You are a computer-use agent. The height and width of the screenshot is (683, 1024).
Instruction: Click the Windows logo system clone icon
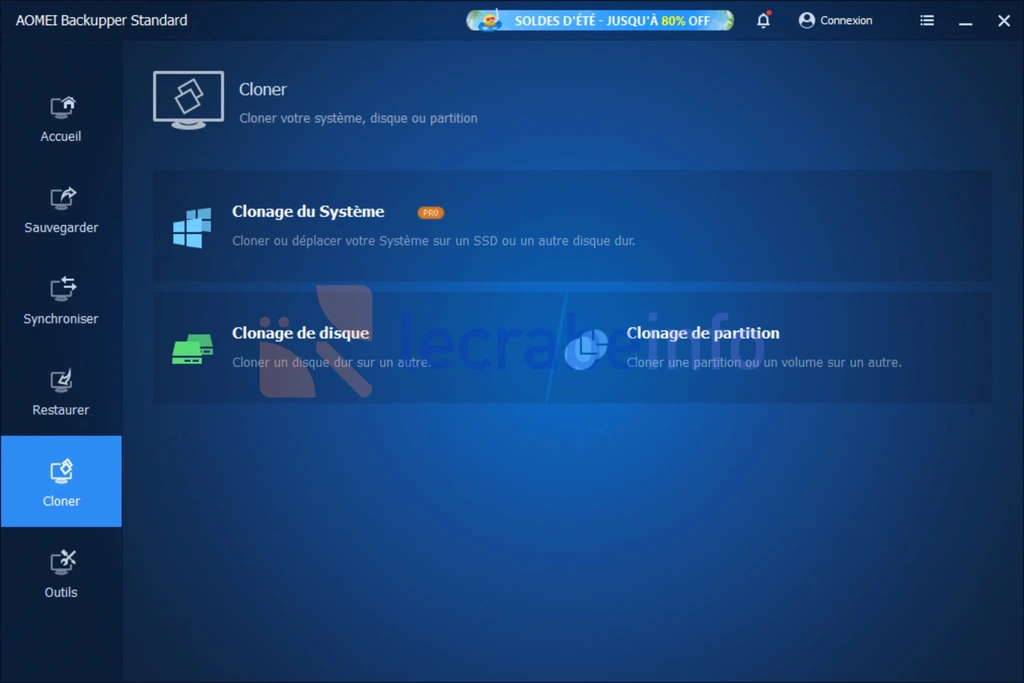[x=192, y=227]
